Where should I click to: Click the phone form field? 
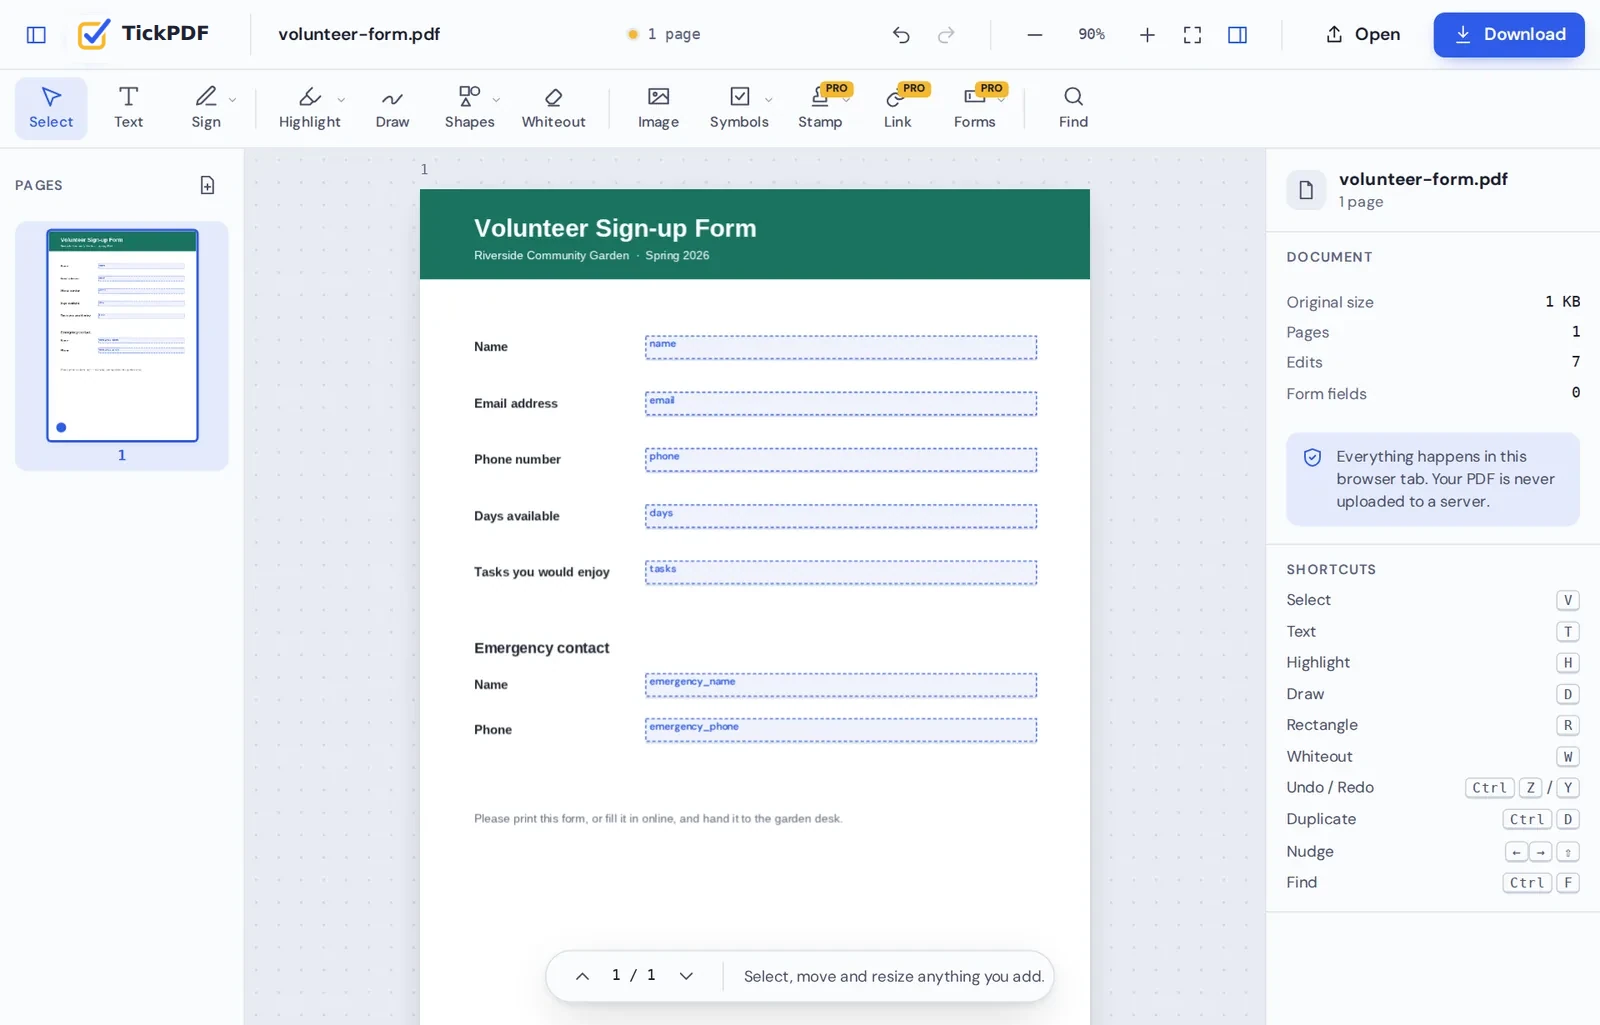point(841,460)
